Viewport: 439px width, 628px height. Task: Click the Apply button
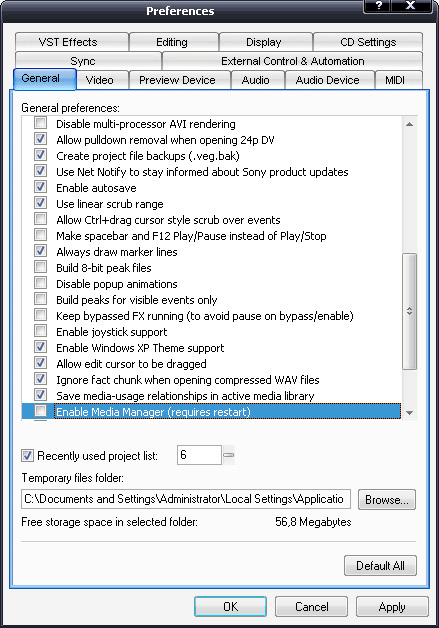pyautogui.click(x=392, y=607)
